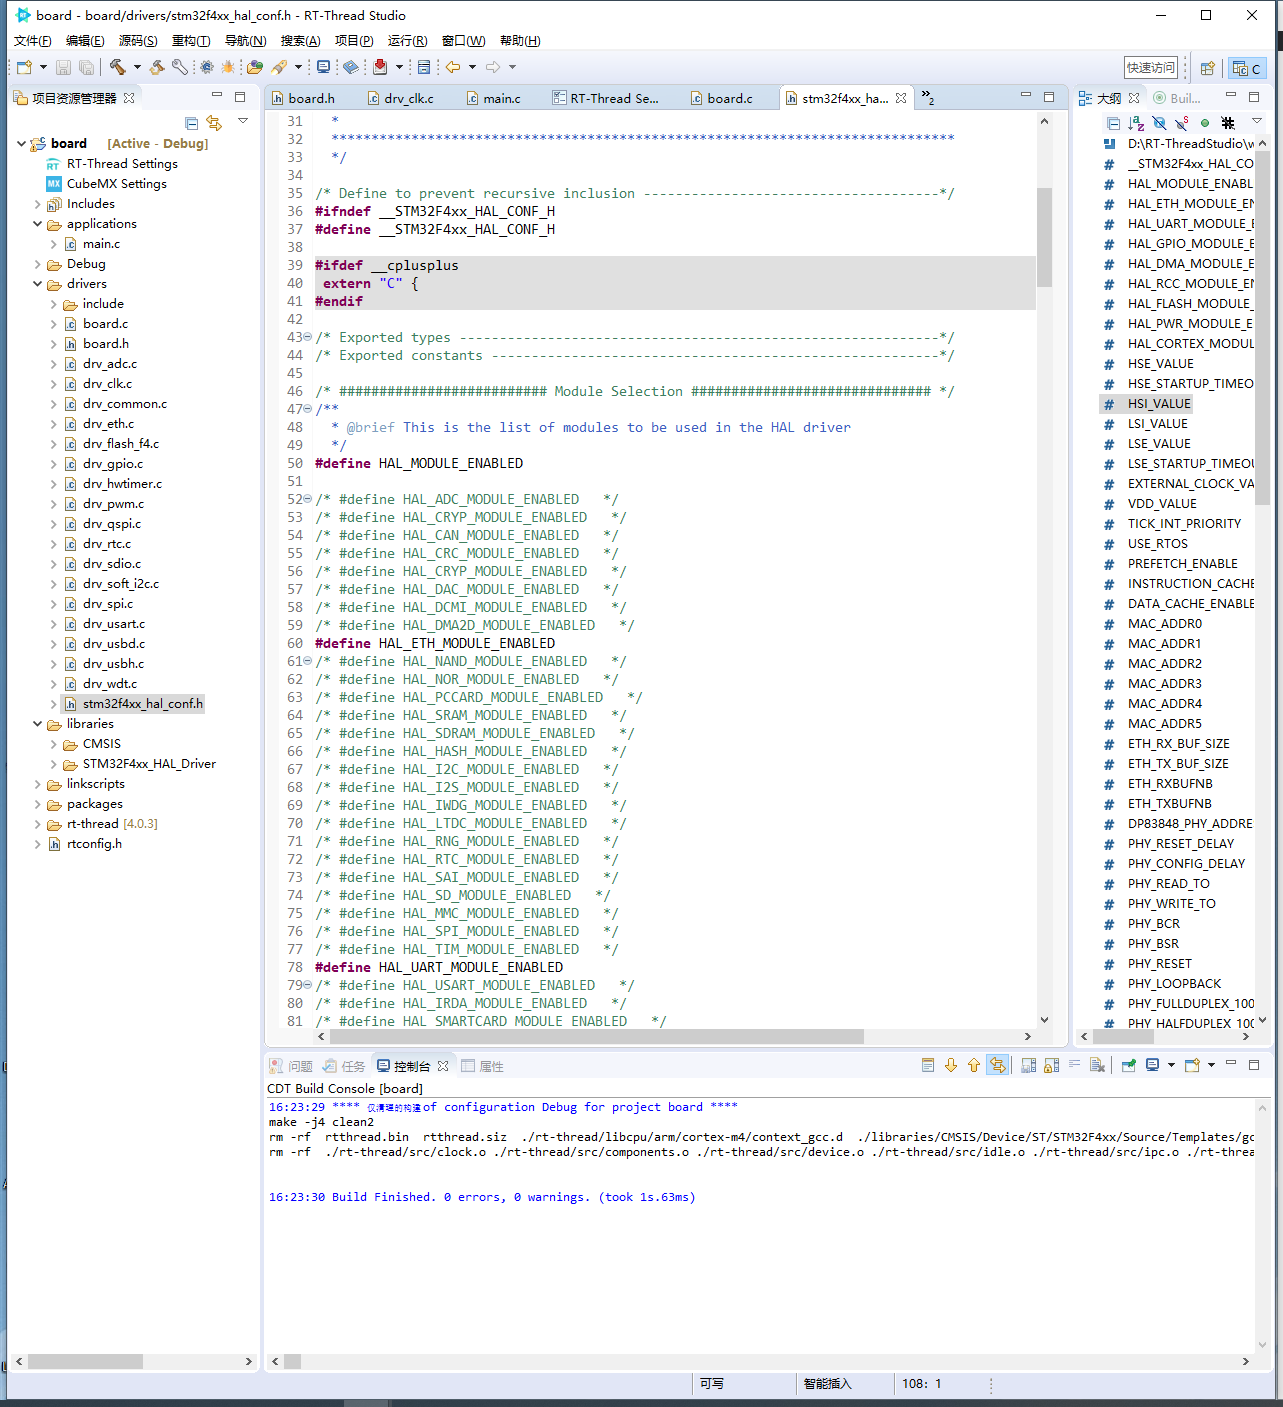The image size is (1283, 1407).
Task: Expand the rt-thread folder
Action: [x=37, y=824]
